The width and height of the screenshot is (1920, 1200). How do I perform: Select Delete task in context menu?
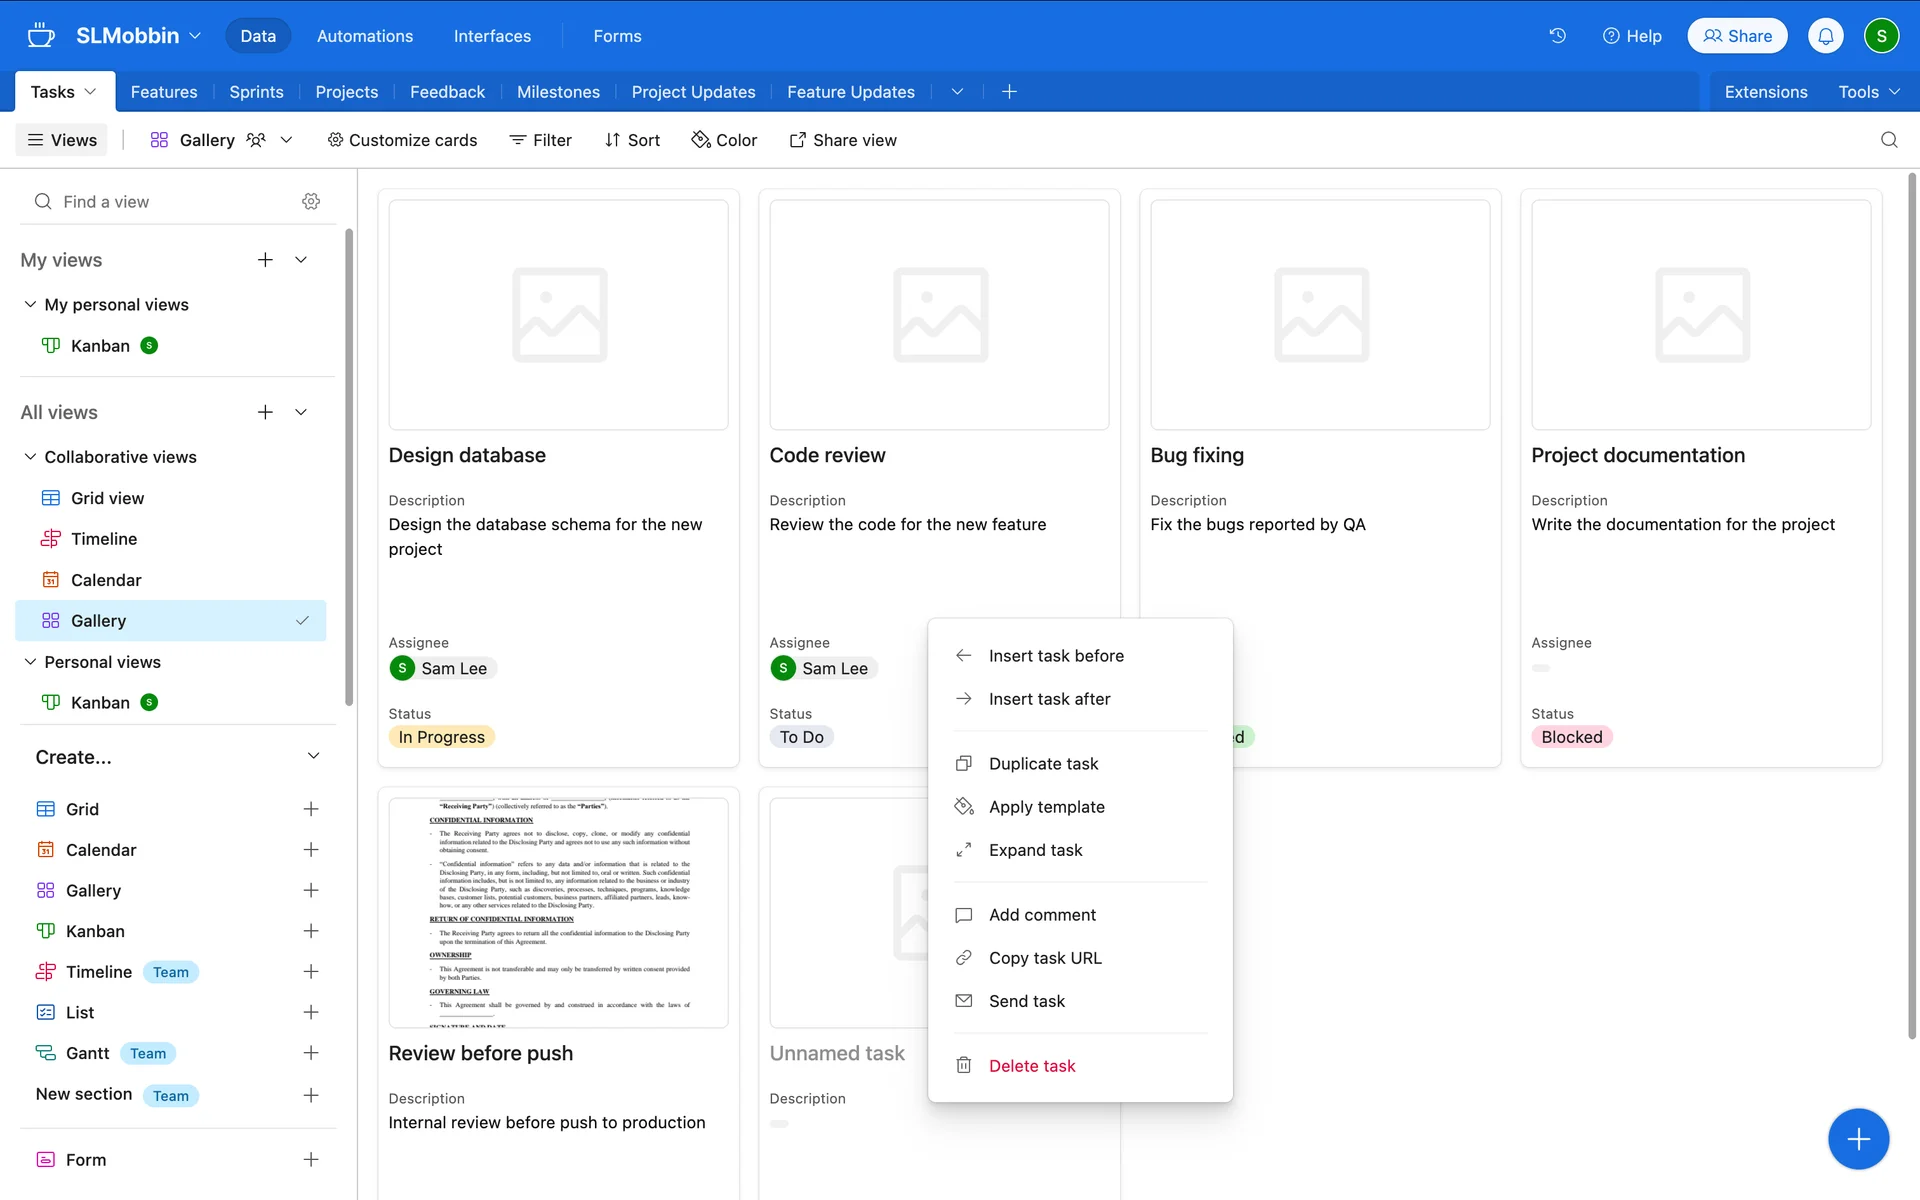[1031, 1066]
